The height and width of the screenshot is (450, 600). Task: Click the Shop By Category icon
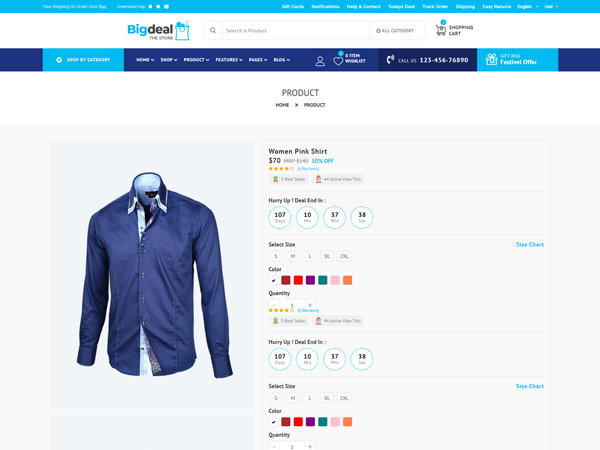(x=59, y=60)
